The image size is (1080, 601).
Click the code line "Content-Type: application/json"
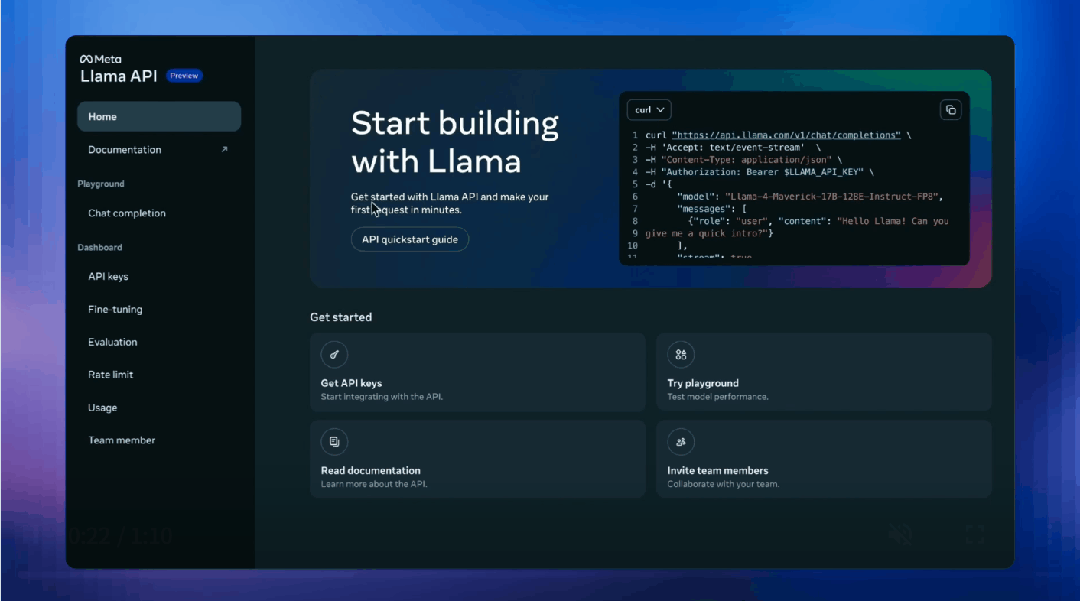pos(743,160)
